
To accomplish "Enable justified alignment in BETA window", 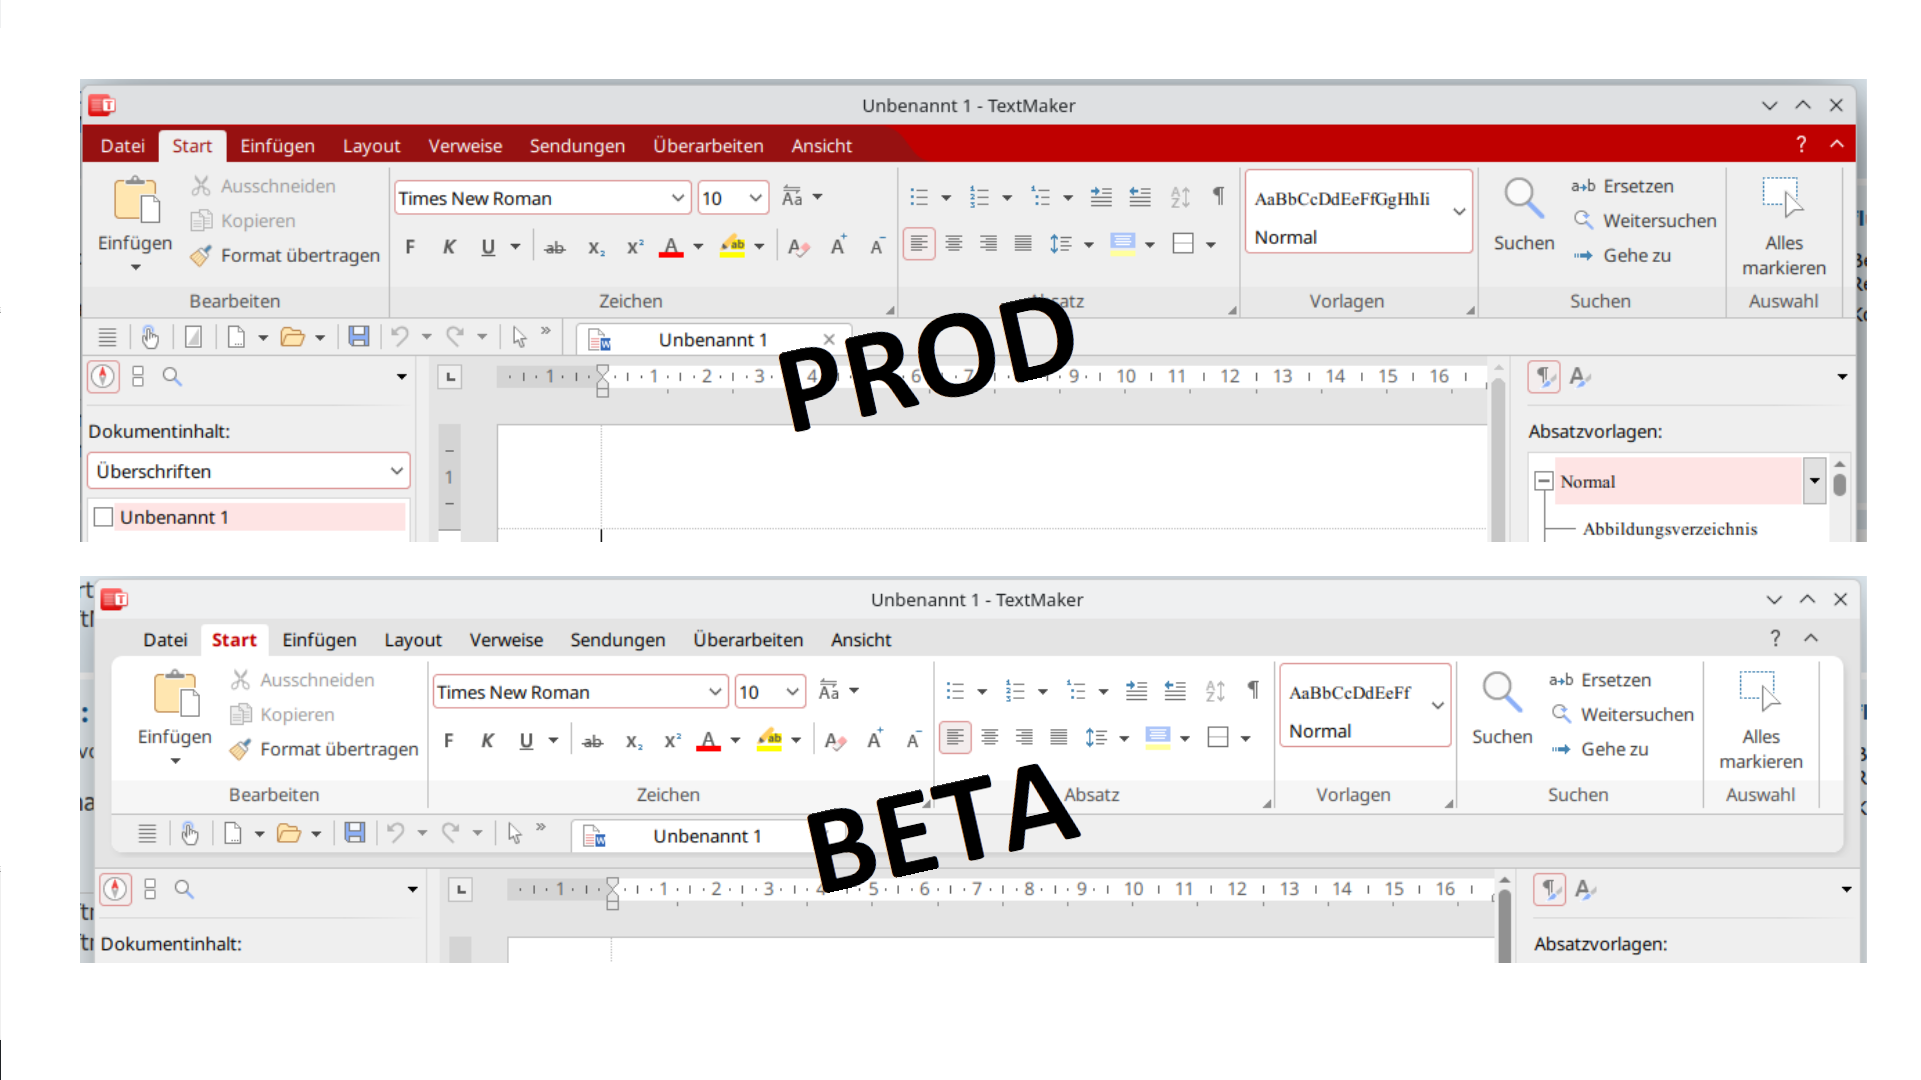I will click(x=1059, y=738).
